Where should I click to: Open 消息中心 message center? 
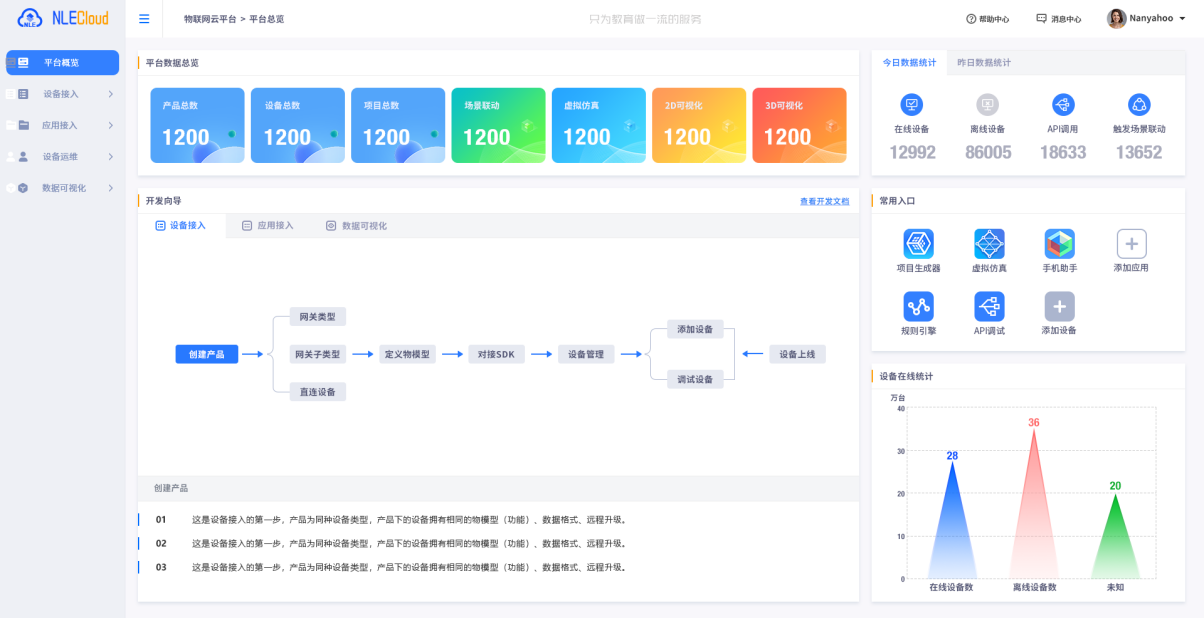pyautogui.click(x=1058, y=19)
